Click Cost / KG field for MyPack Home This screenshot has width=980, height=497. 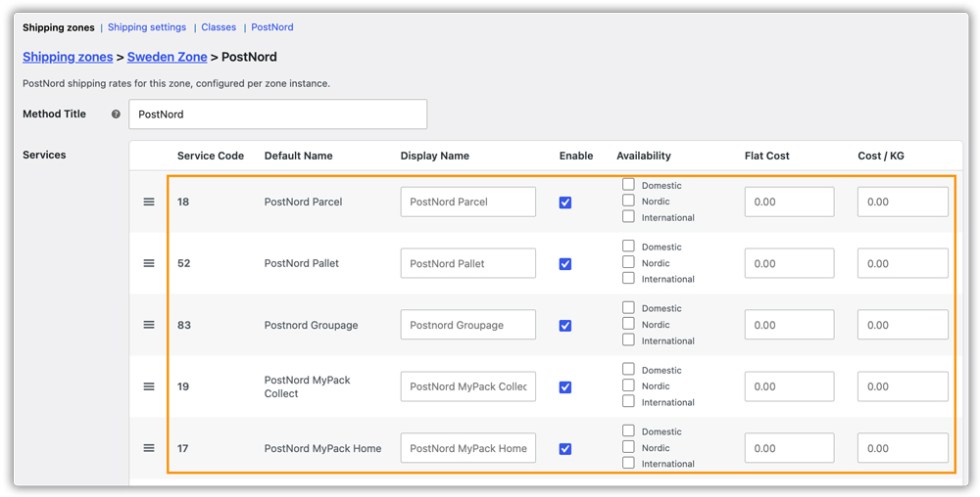click(x=902, y=448)
